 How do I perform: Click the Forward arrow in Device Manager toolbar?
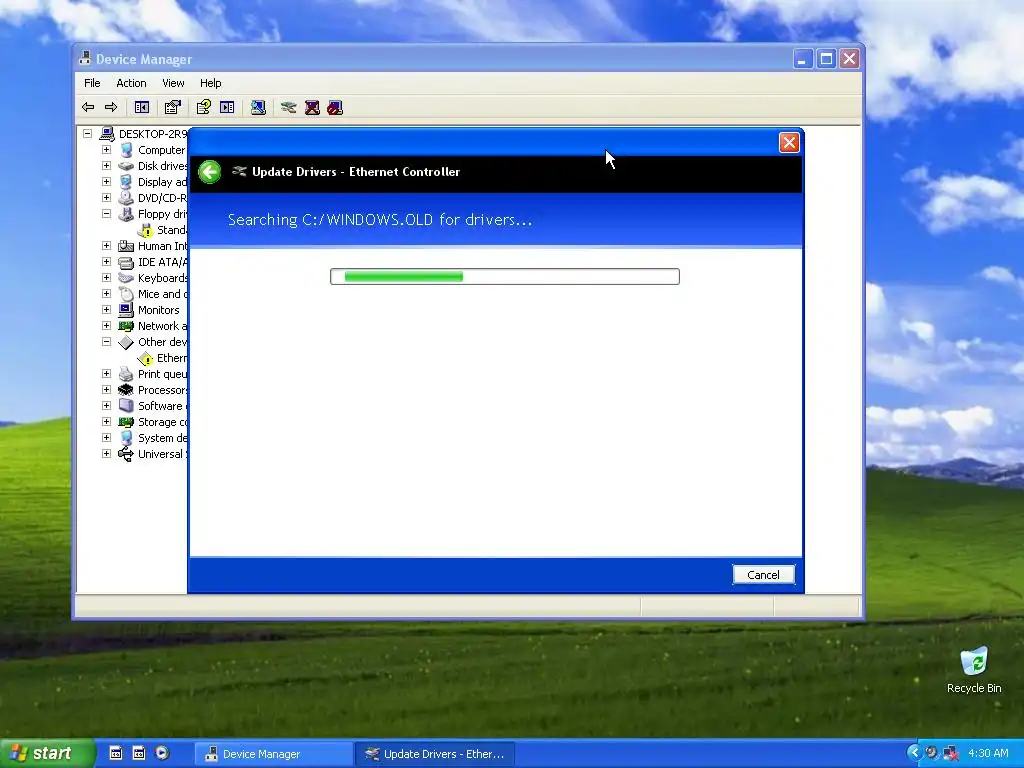tap(111, 107)
